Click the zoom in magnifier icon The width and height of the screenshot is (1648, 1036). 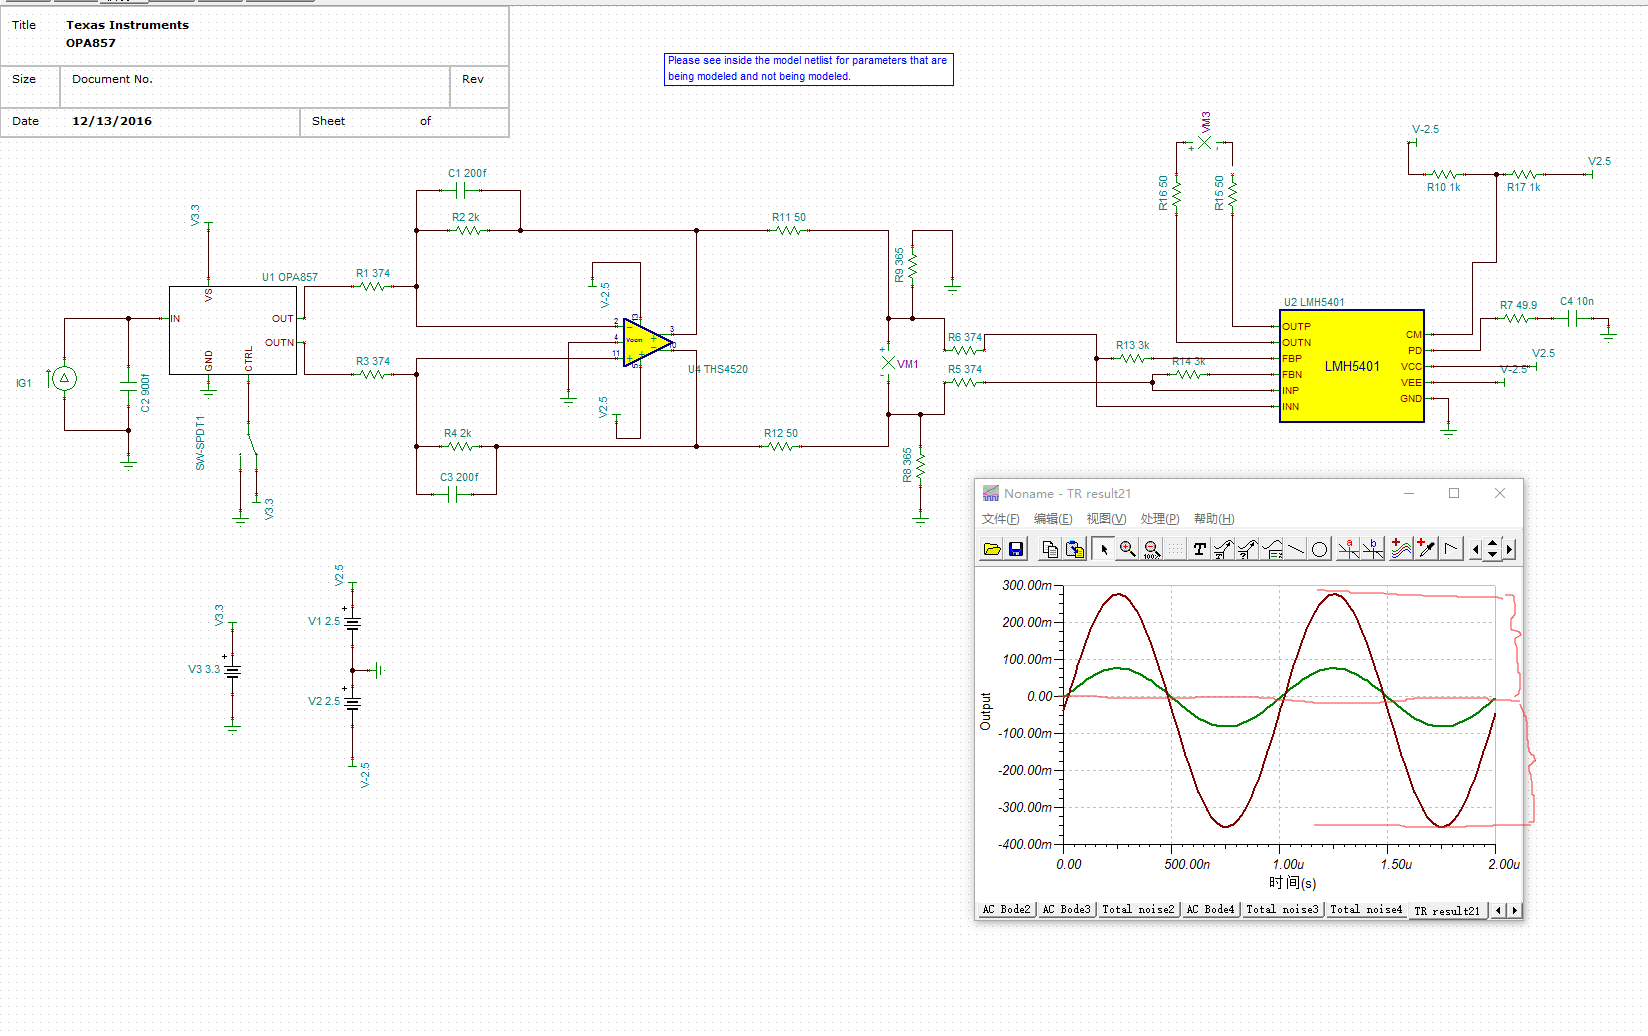1127,549
